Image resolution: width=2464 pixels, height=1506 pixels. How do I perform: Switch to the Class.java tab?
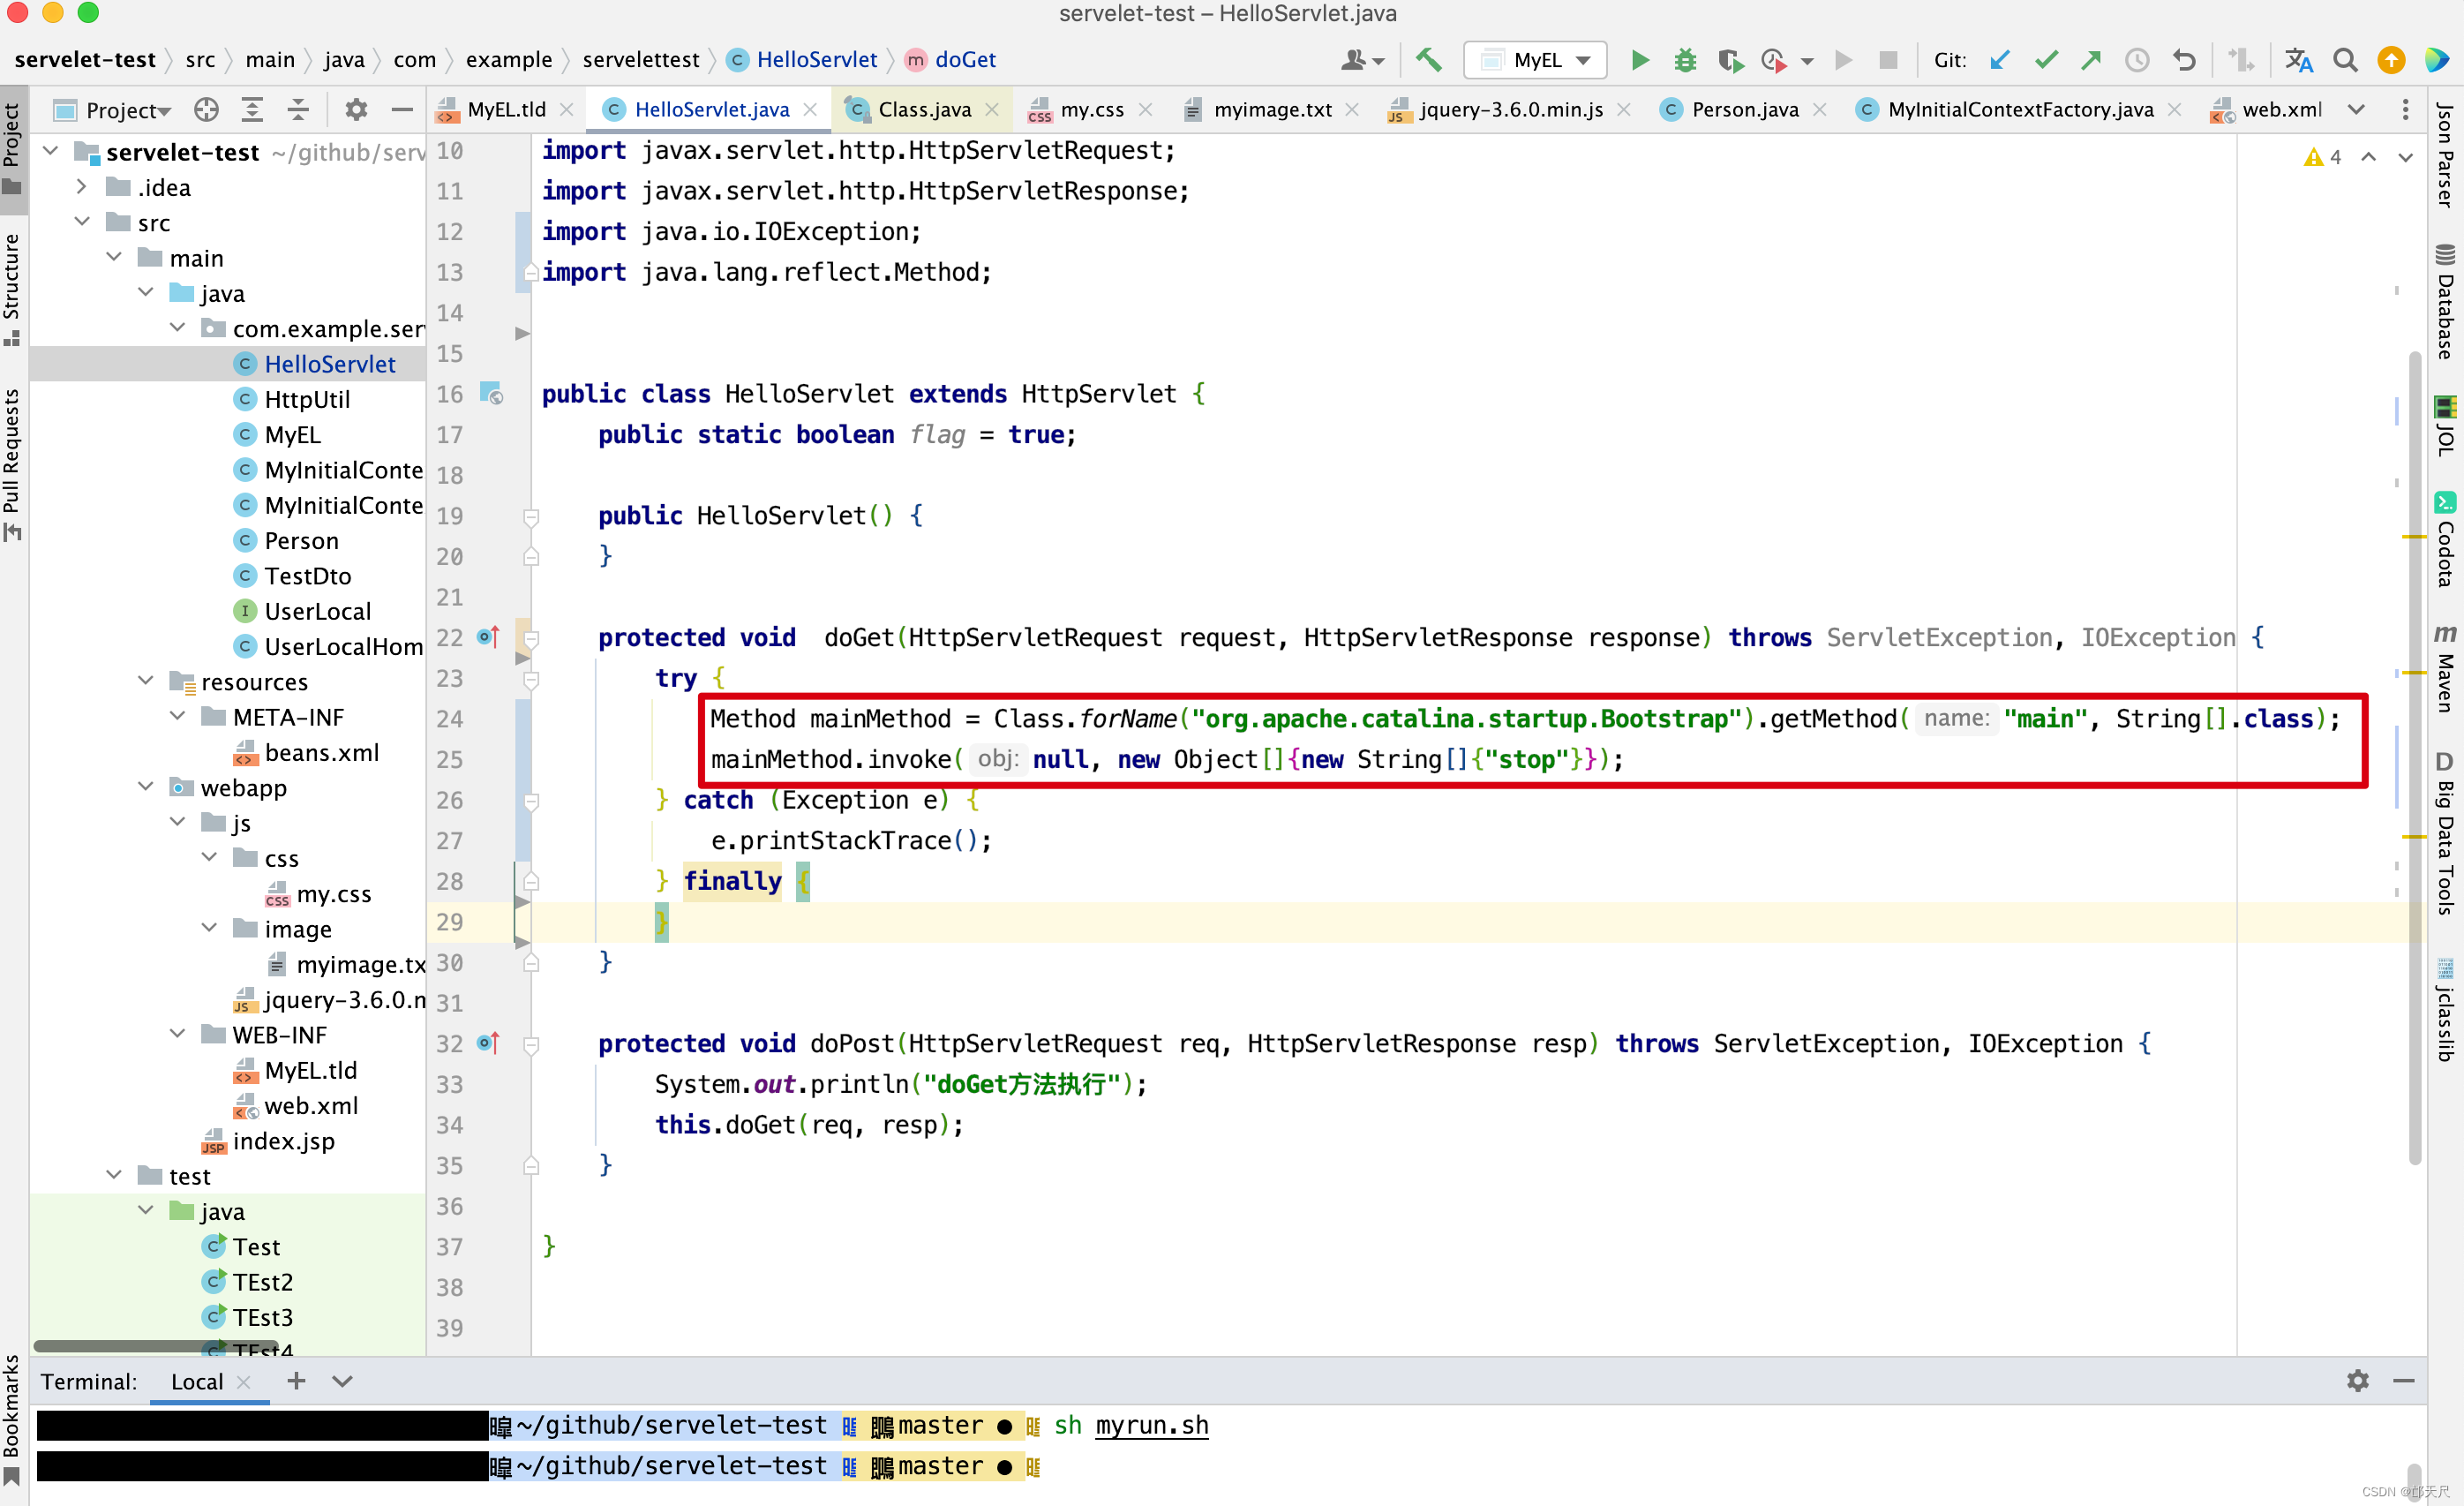click(923, 110)
